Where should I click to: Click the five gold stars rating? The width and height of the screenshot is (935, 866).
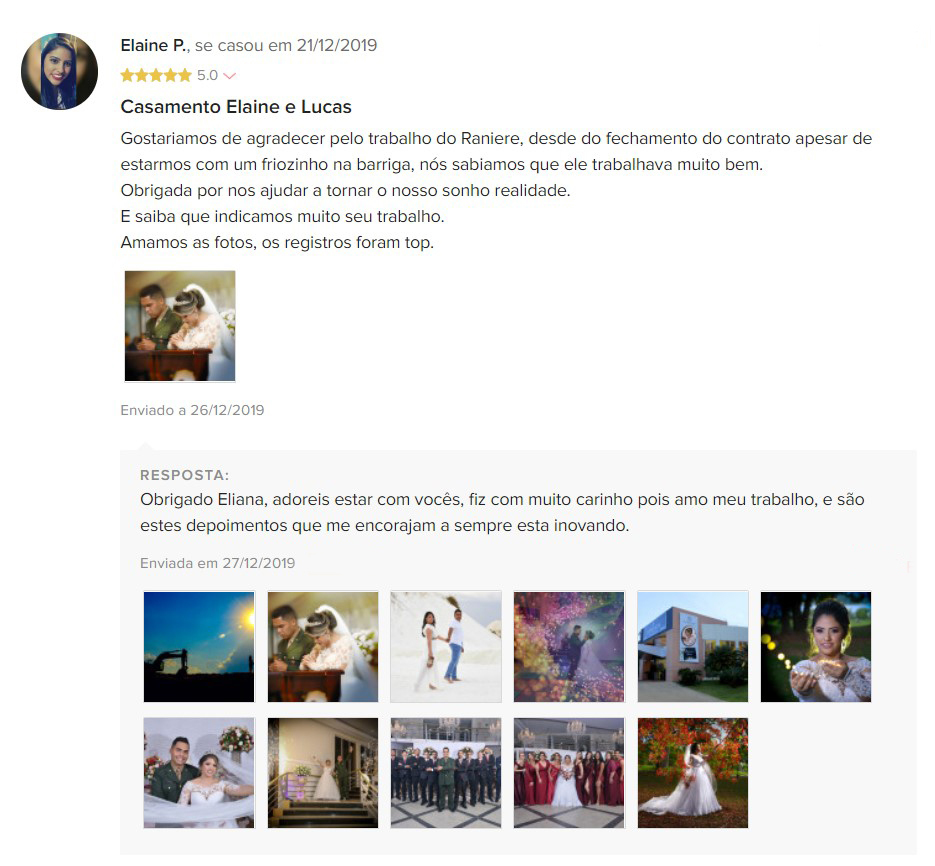pos(156,75)
